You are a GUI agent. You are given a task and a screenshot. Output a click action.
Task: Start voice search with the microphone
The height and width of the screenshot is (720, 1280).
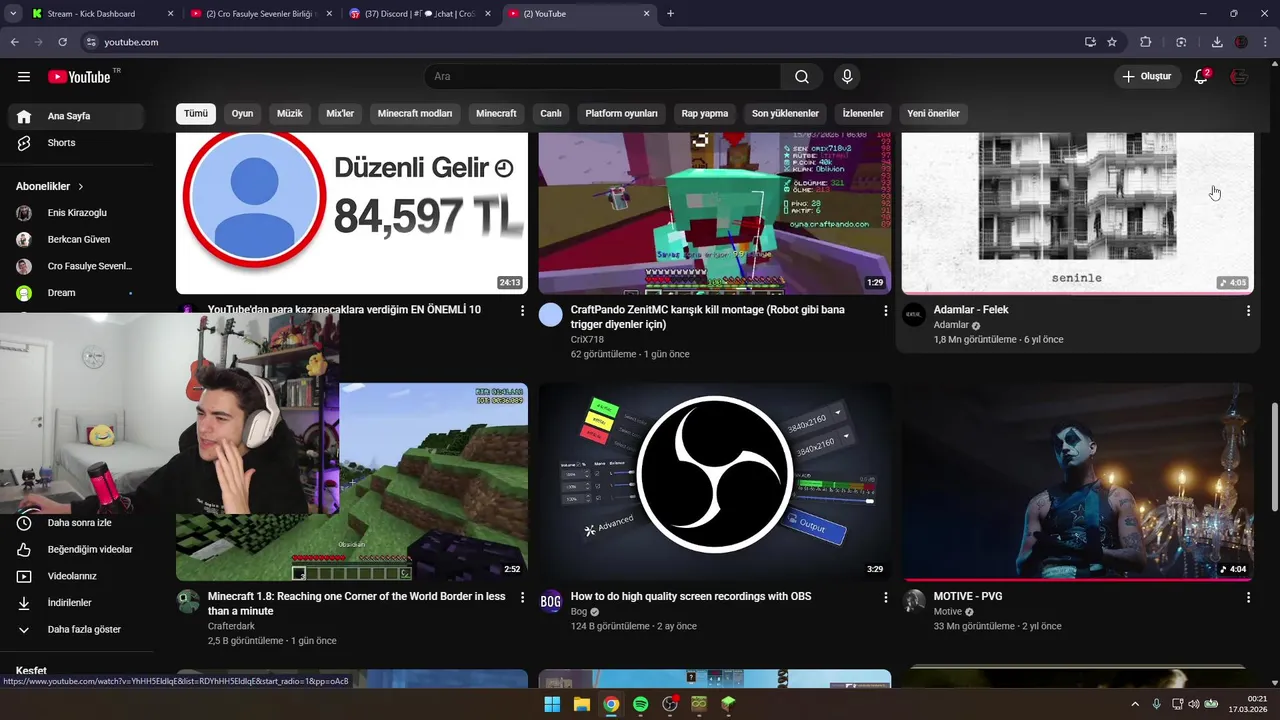coord(847,77)
